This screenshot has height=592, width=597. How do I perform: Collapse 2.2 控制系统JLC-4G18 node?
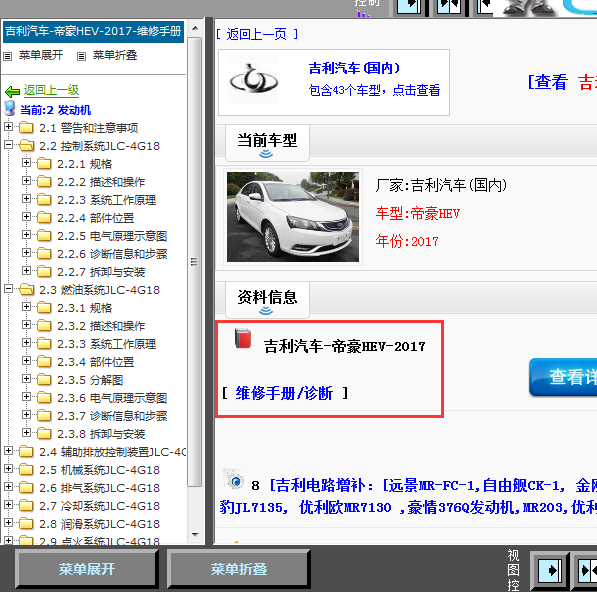click(8, 144)
